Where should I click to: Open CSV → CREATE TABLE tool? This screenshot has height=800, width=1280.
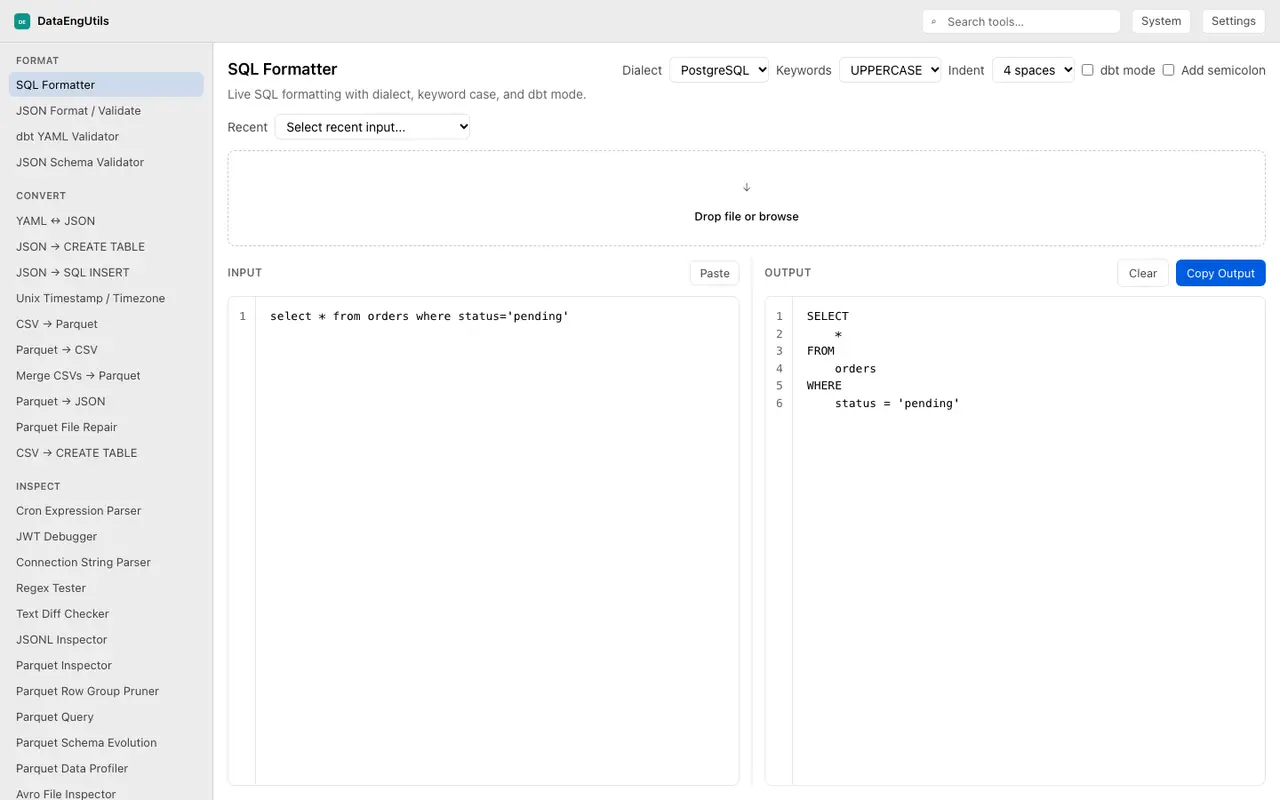[106, 453]
